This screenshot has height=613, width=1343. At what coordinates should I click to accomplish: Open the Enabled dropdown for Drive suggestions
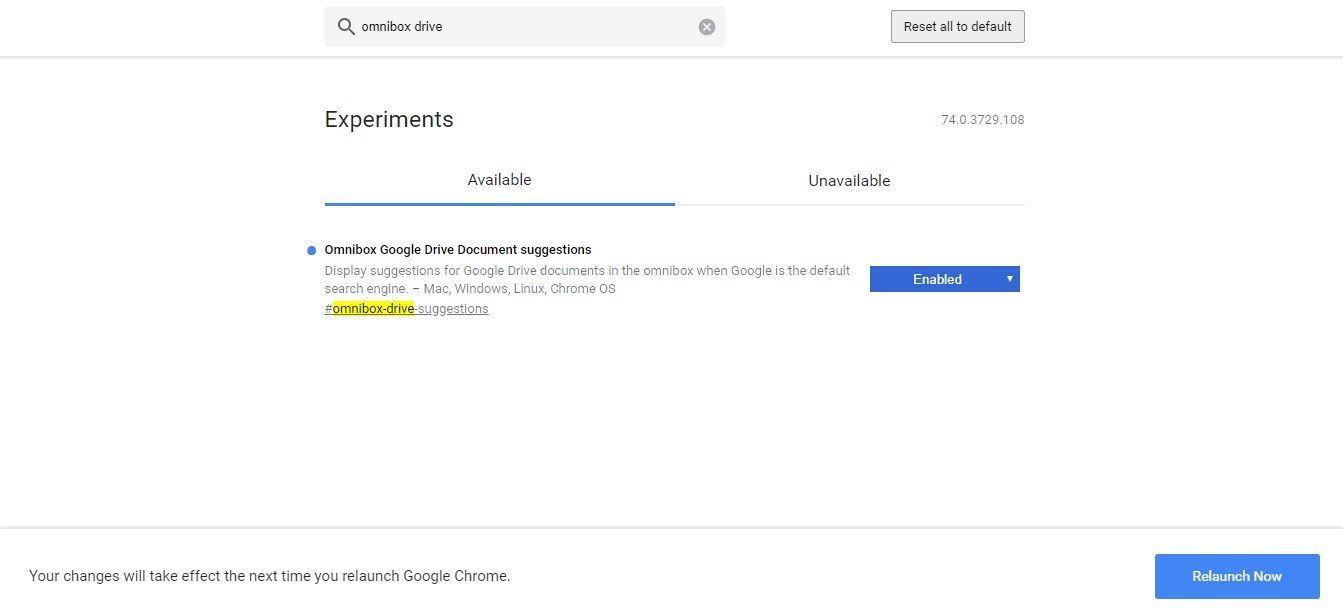(945, 279)
